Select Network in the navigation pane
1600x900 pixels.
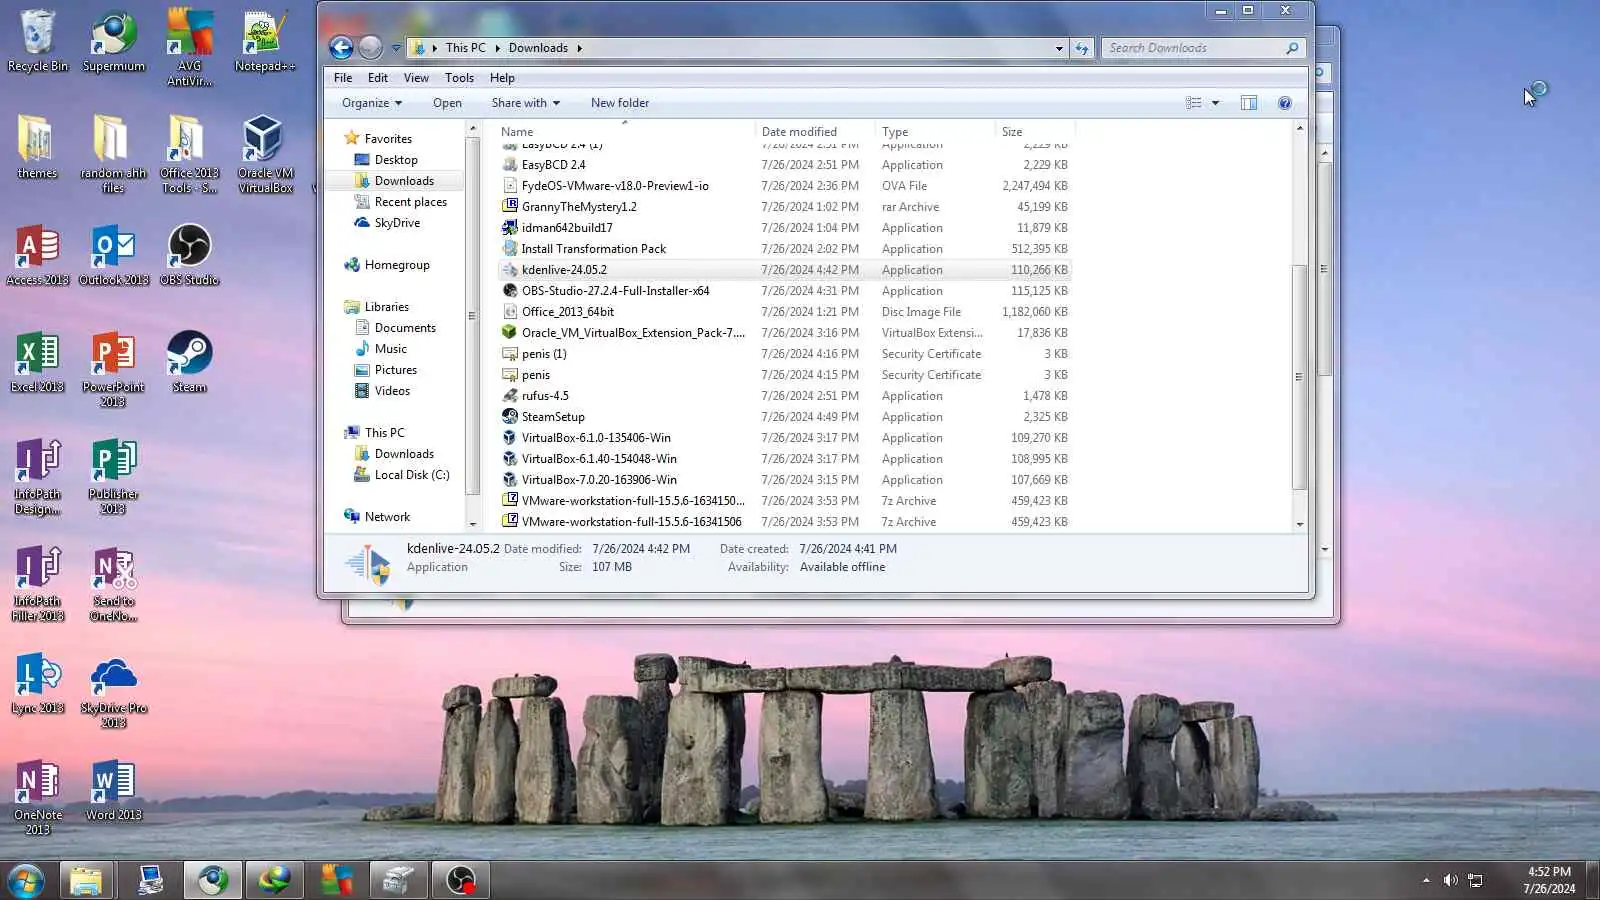(x=387, y=517)
